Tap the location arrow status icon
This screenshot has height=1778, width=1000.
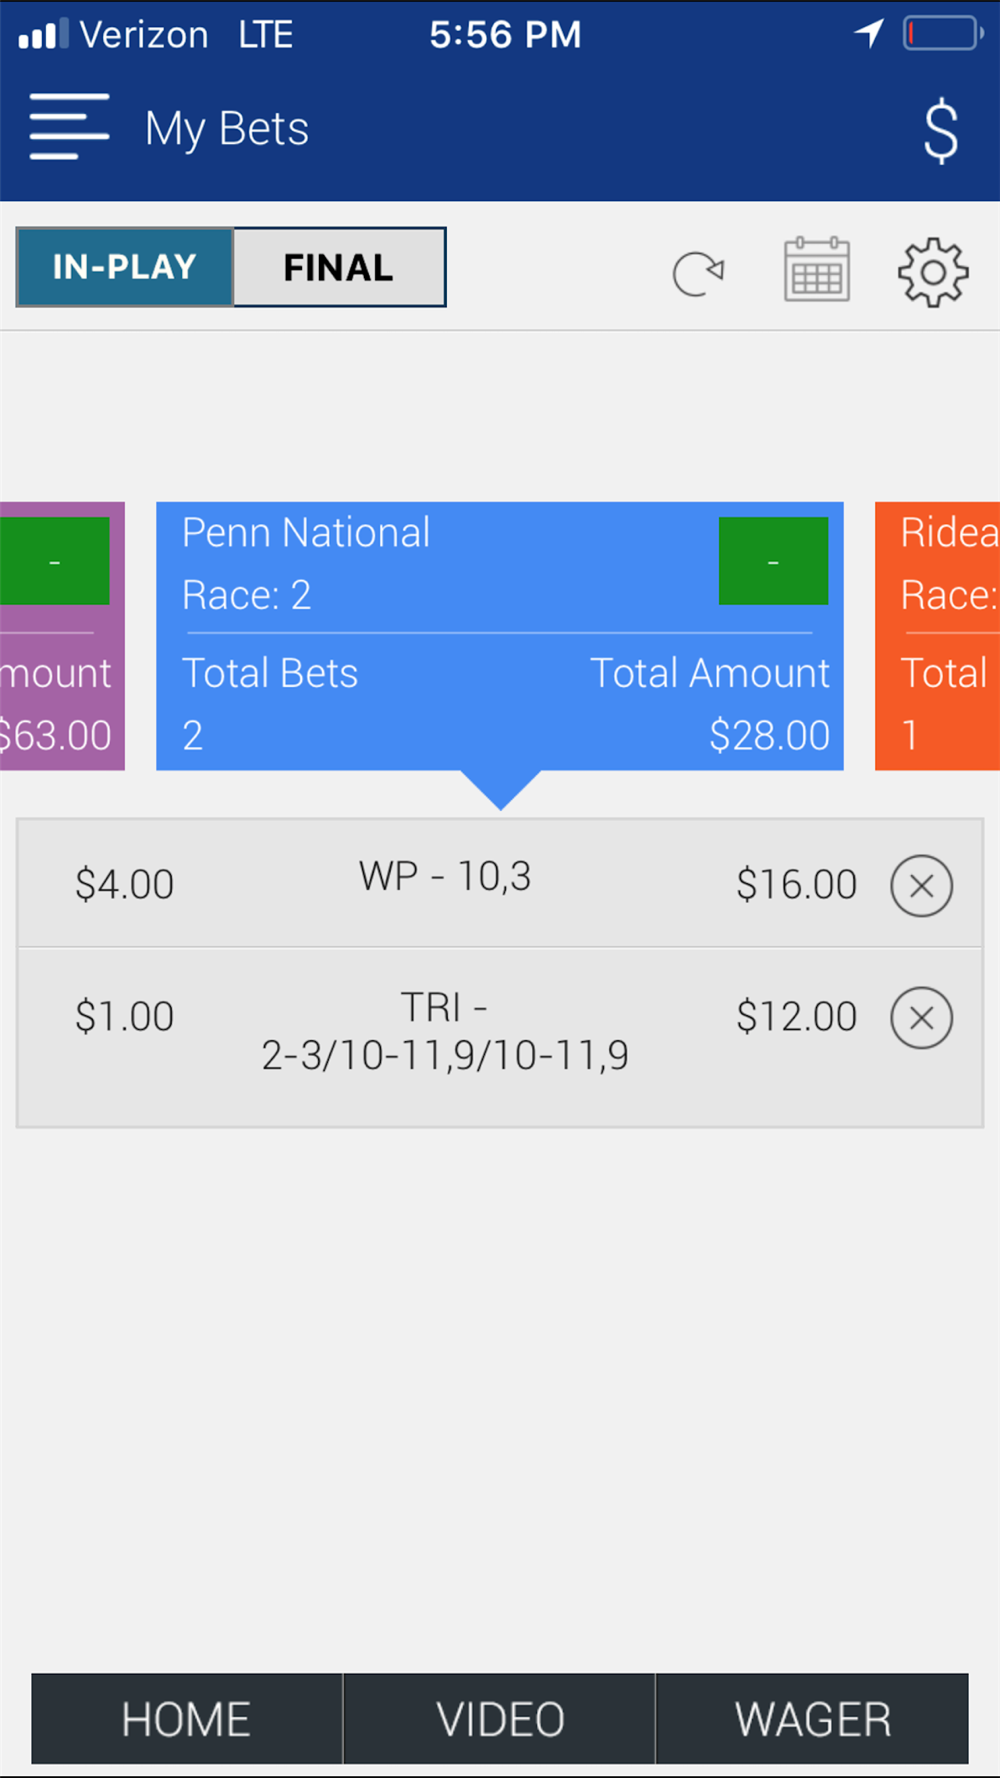coord(869,33)
